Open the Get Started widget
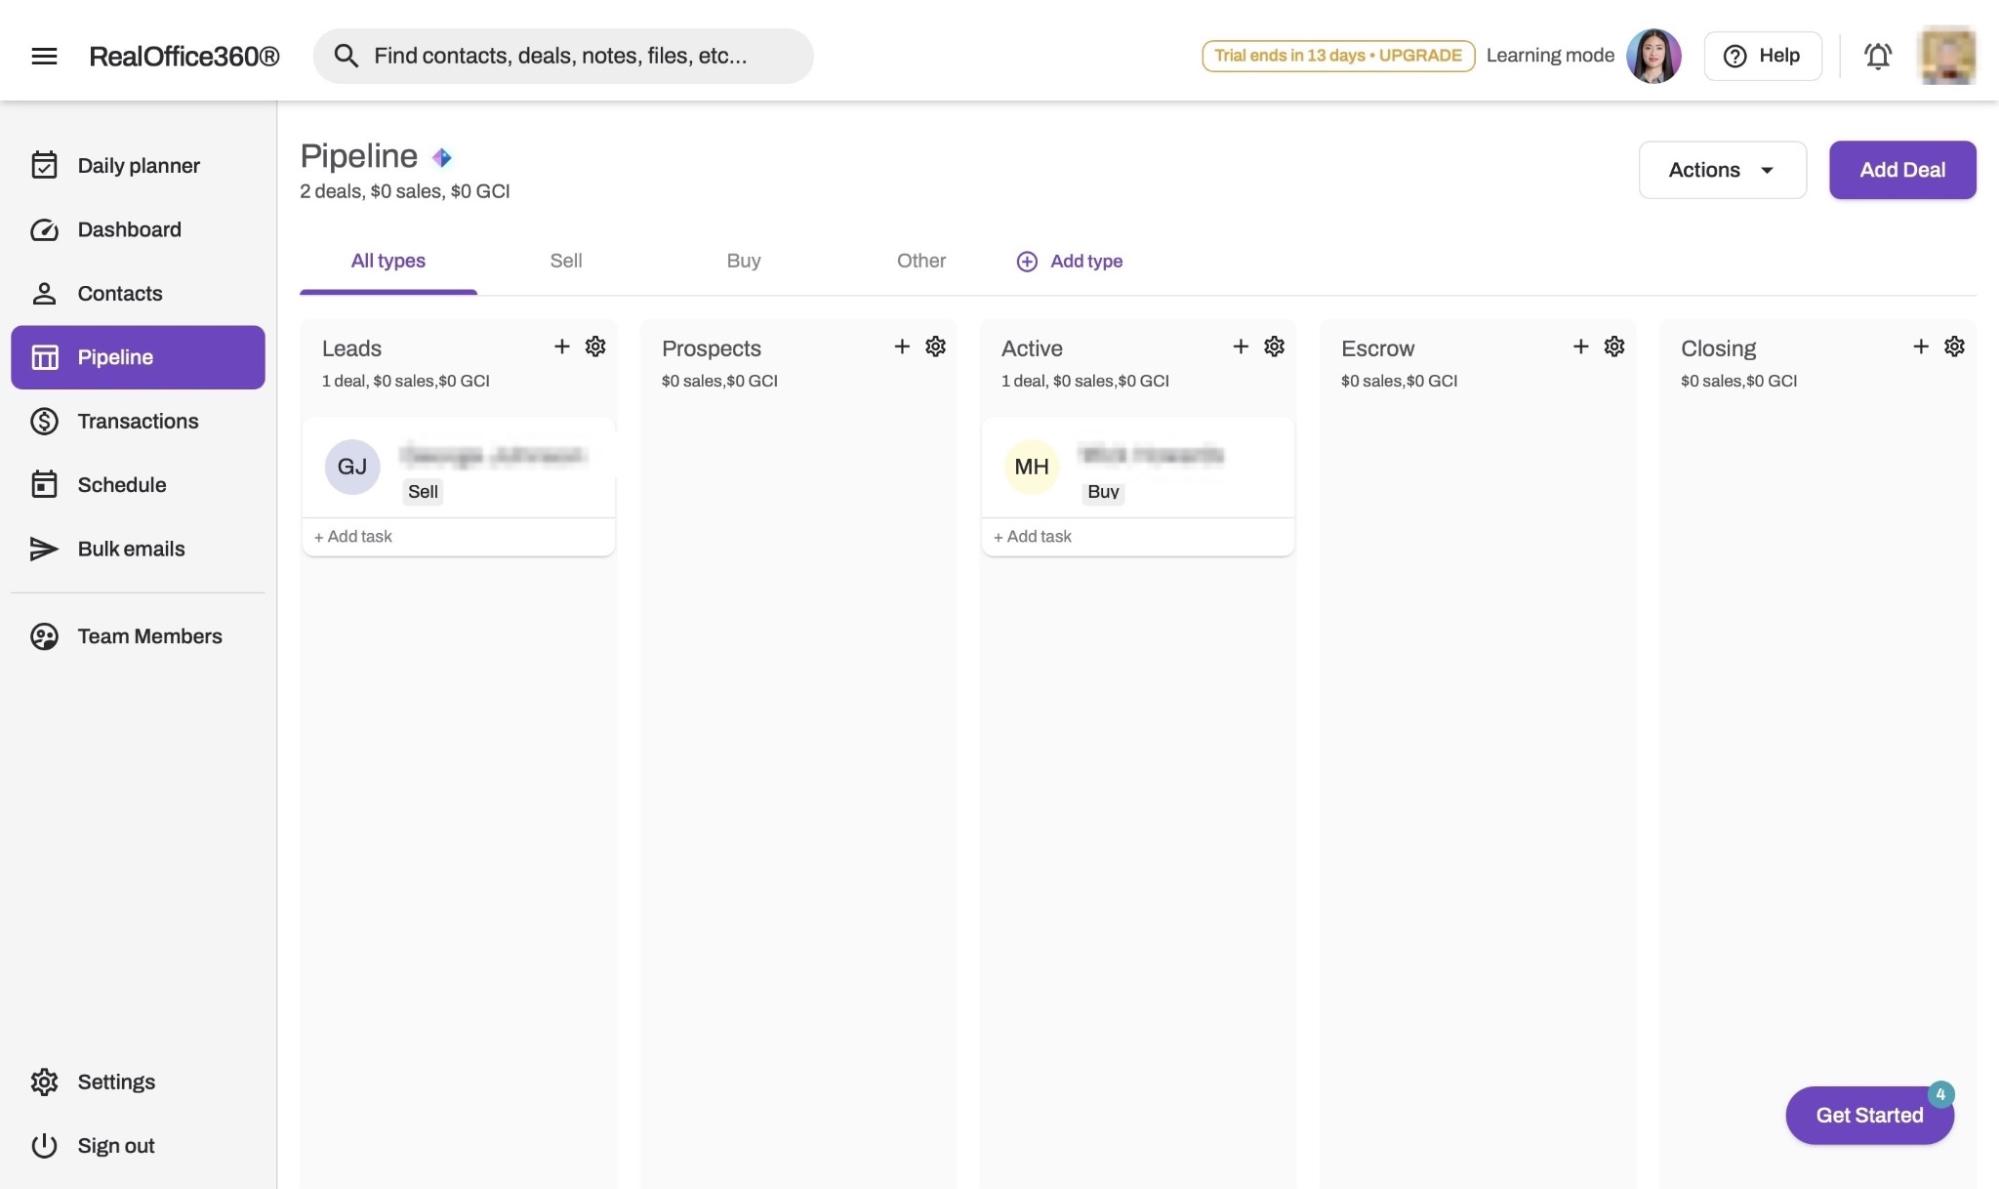 (x=1868, y=1115)
